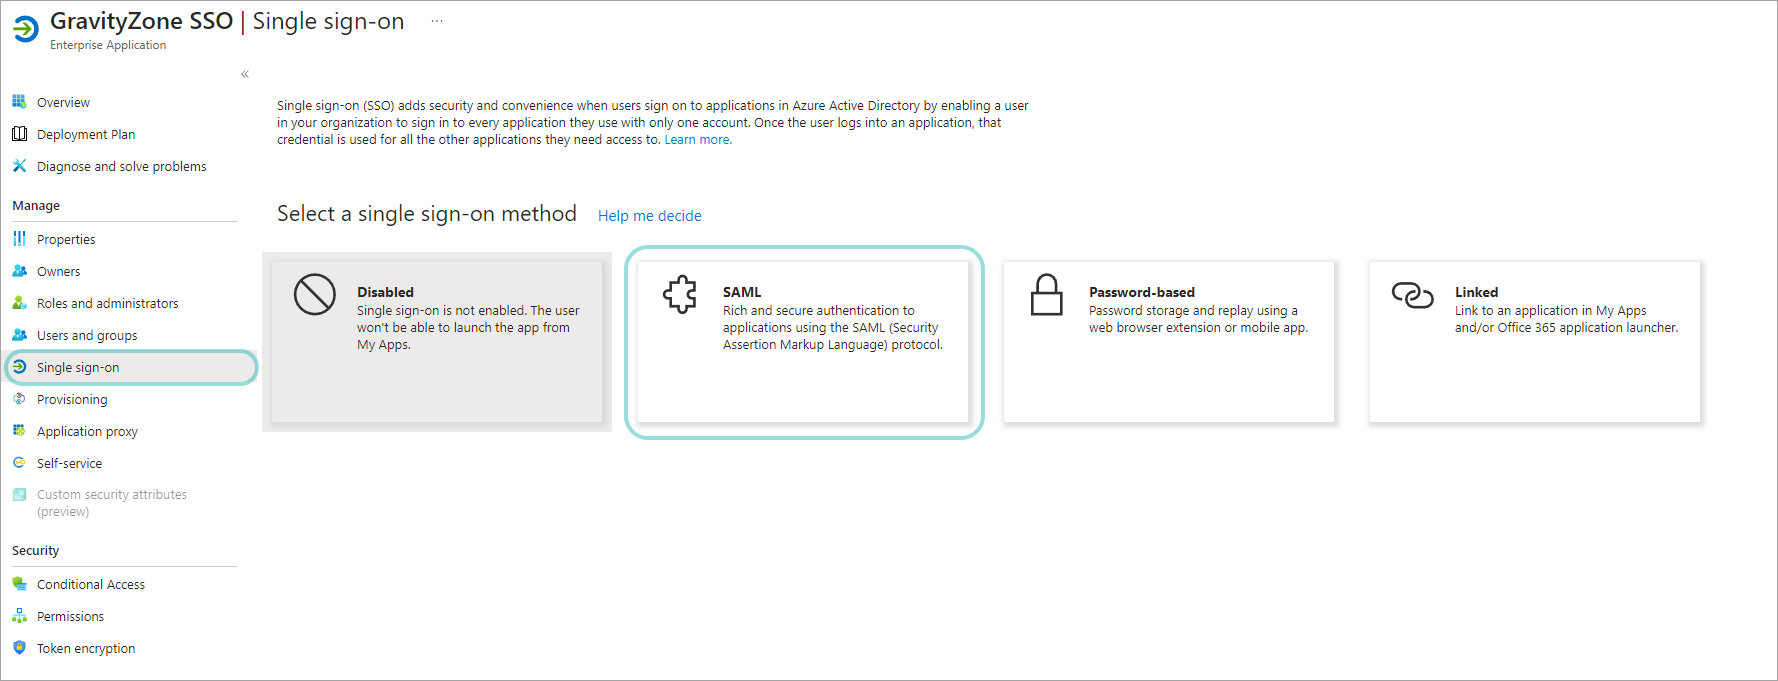The image size is (1778, 681).
Task: Open the Overview menu item
Action: point(63,102)
